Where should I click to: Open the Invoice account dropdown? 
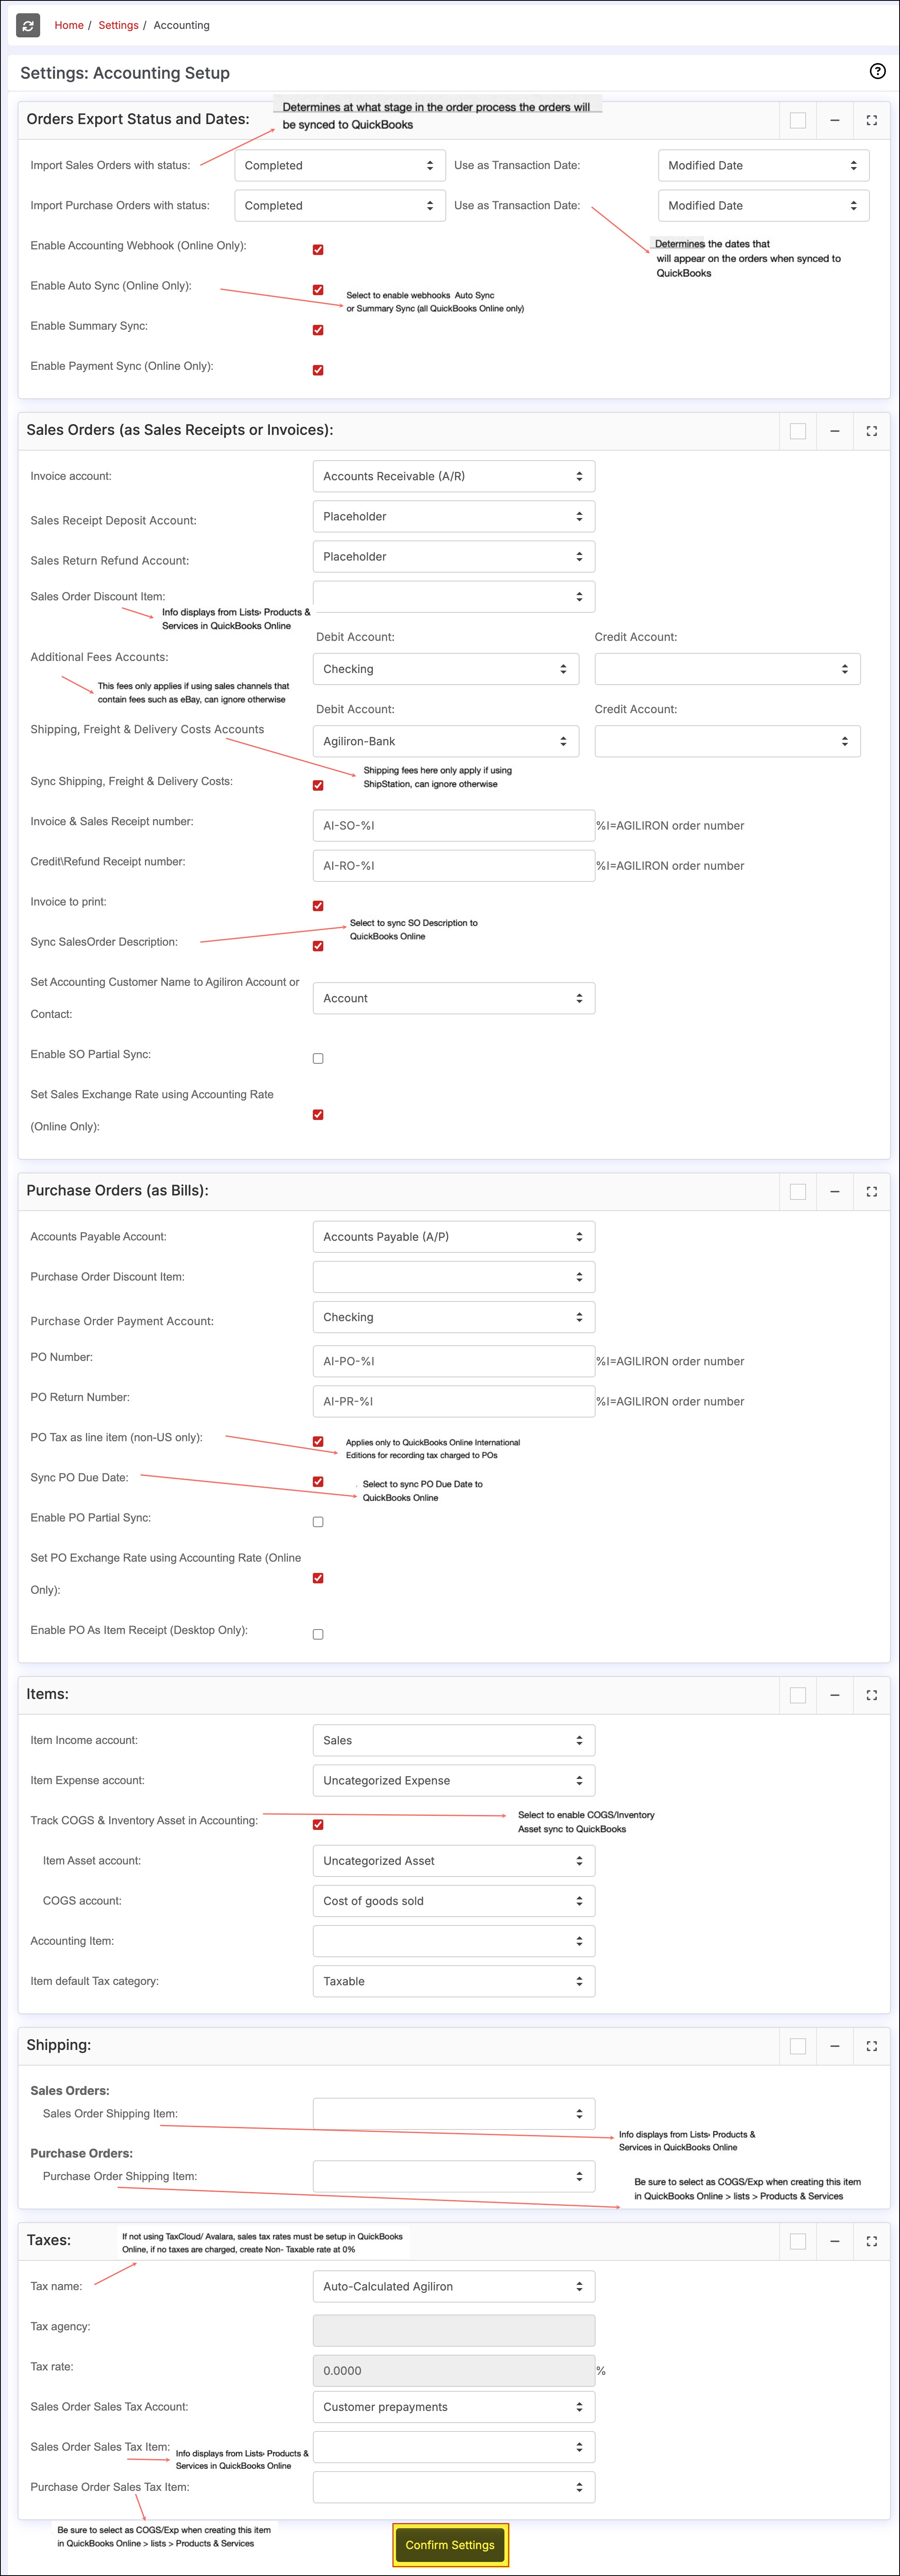point(453,476)
